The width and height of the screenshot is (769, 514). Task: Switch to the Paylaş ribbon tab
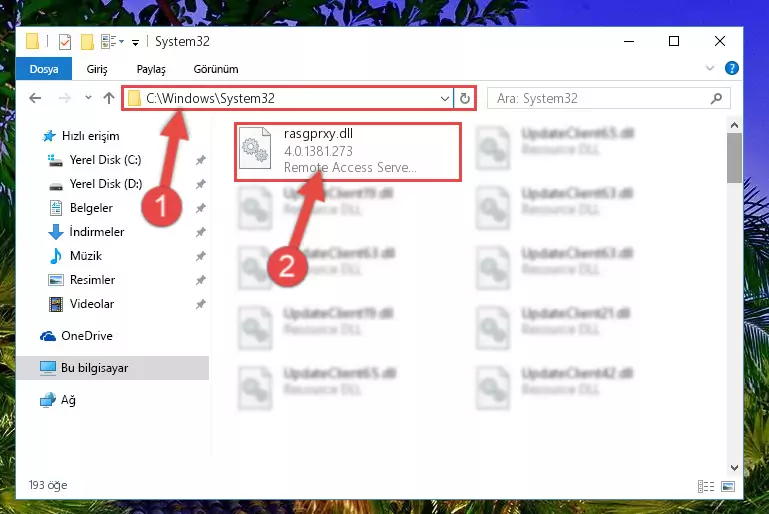[151, 69]
